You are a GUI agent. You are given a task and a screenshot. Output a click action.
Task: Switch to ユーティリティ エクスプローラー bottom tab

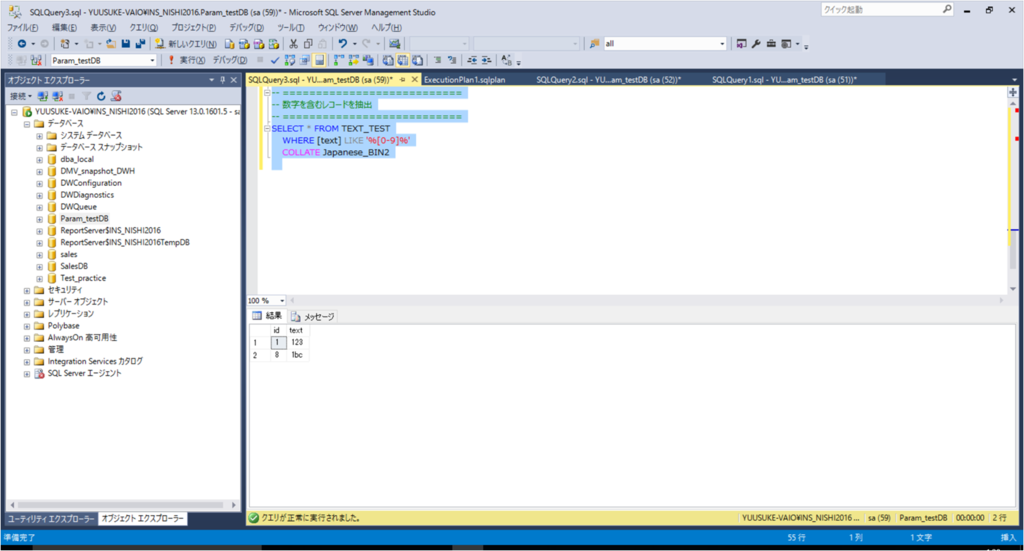pyautogui.click(x=50, y=518)
